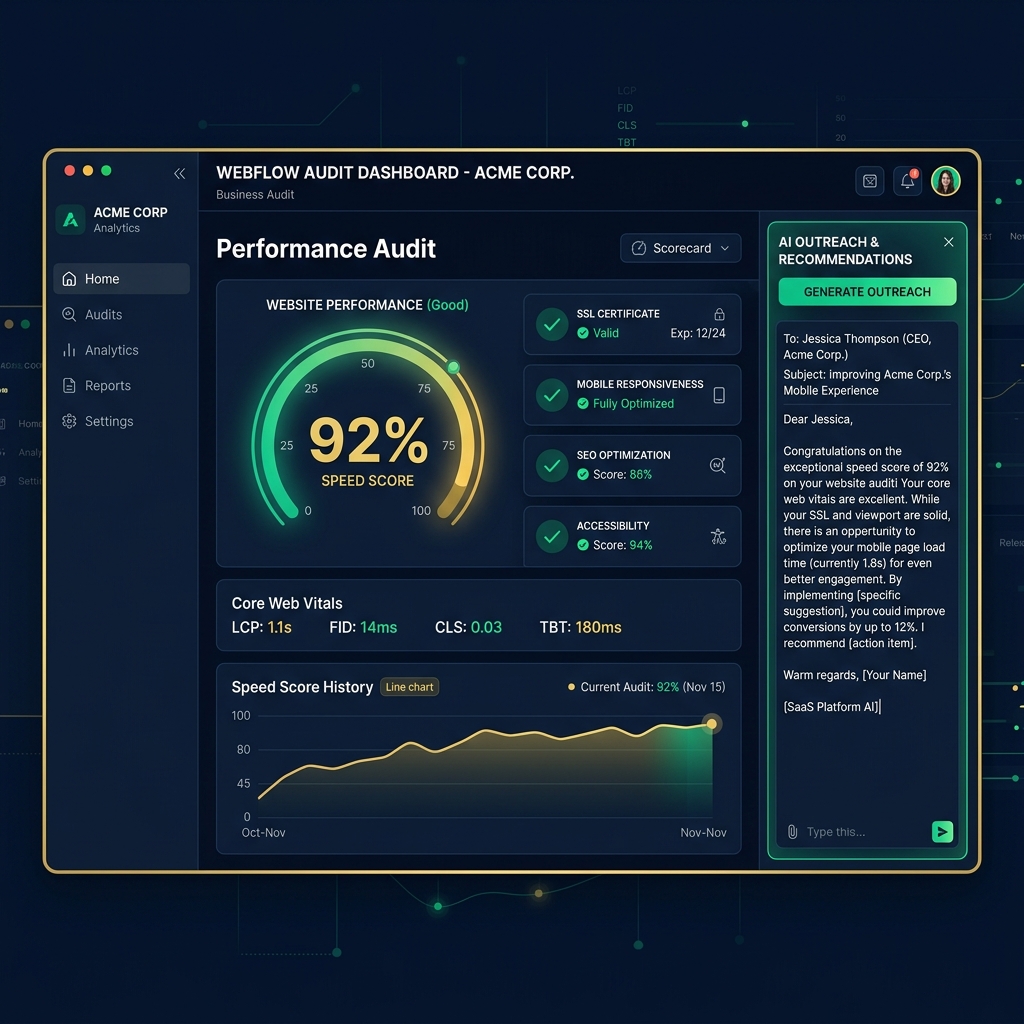Screen dimensions: 1024x1024
Task: Click the accessibility person icon
Action: click(x=718, y=536)
